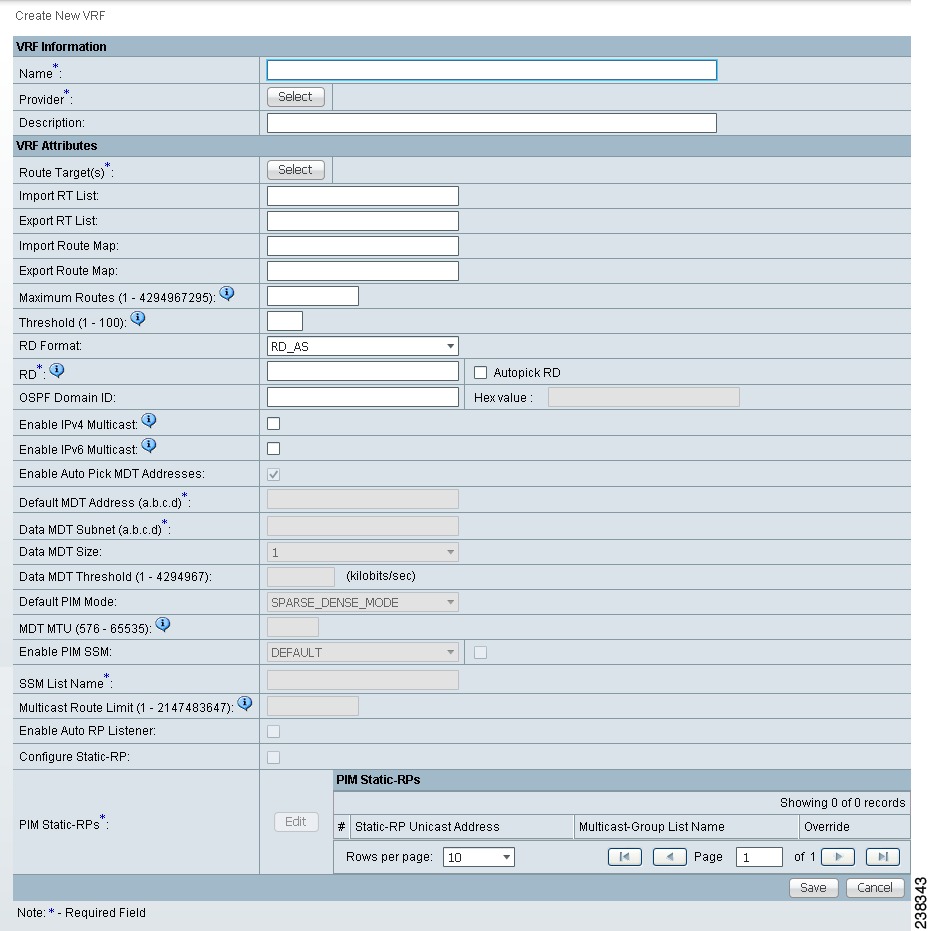Image resolution: width=929 pixels, height=931 pixels.
Task: Click the # column header
Action: click(341, 826)
